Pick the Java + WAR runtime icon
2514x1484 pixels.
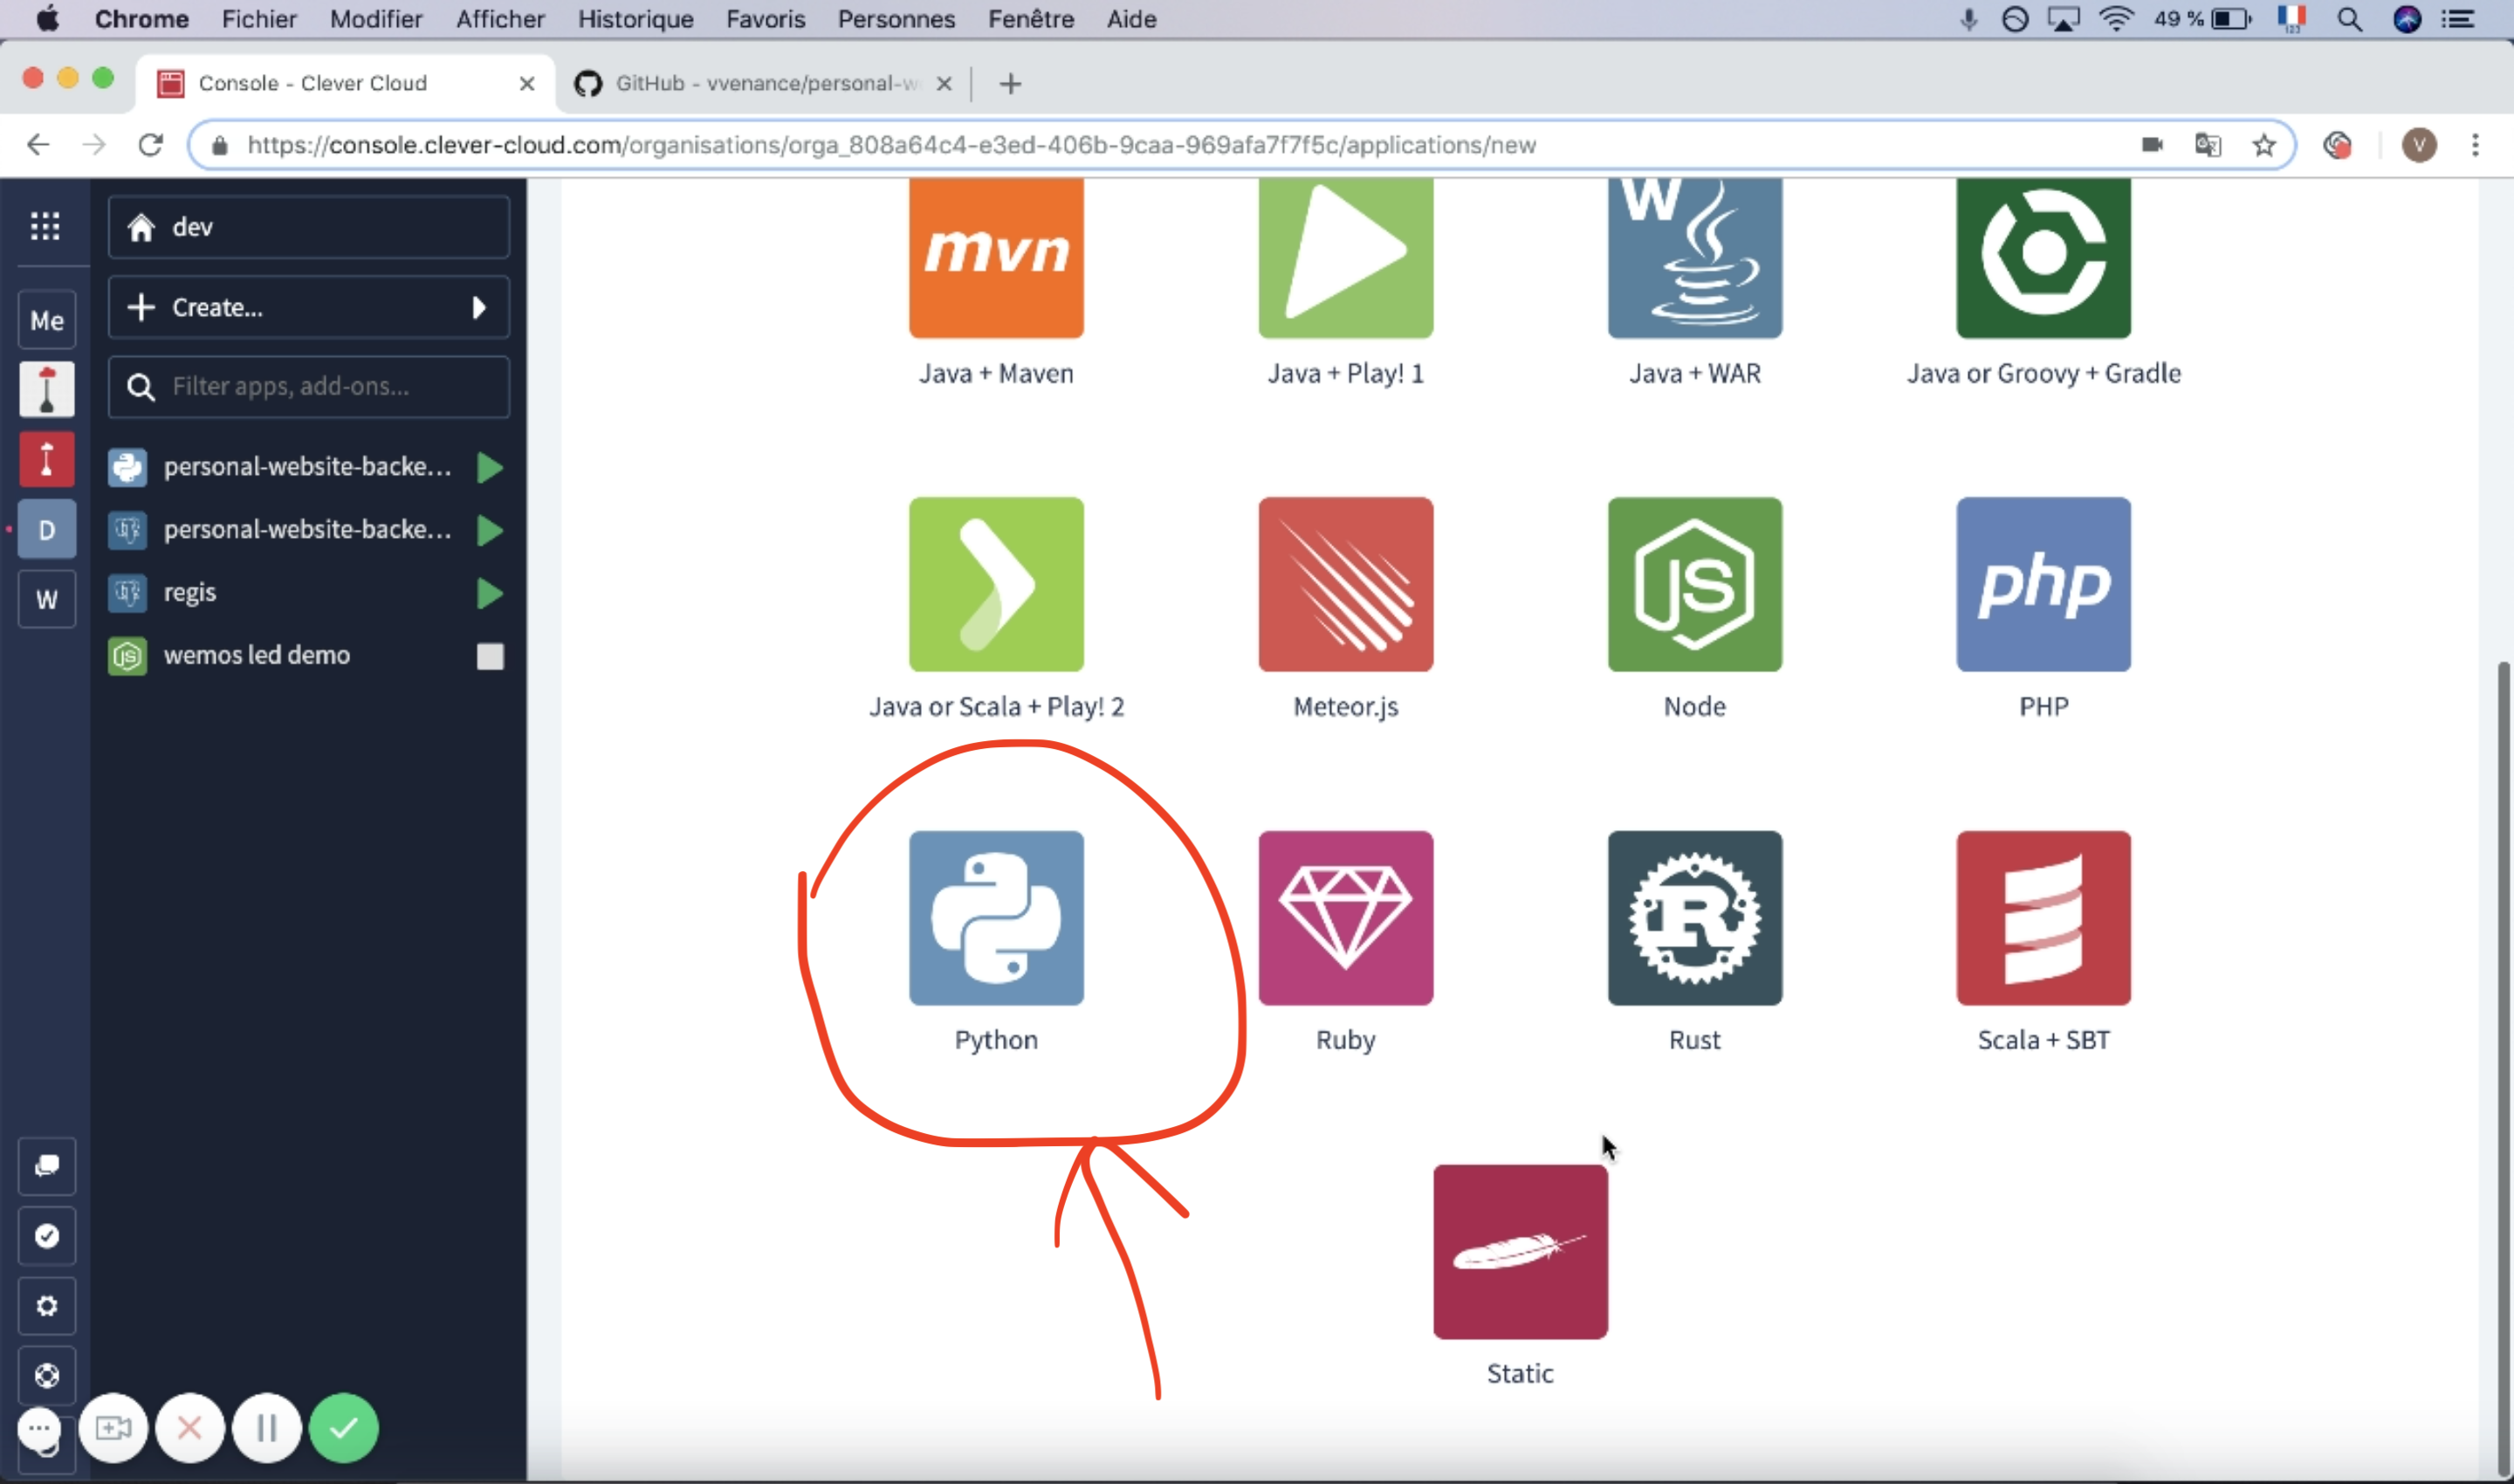1694,258
